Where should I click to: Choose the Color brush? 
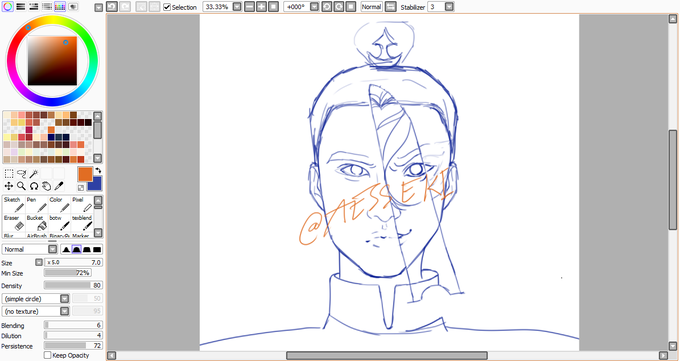click(x=60, y=204)
